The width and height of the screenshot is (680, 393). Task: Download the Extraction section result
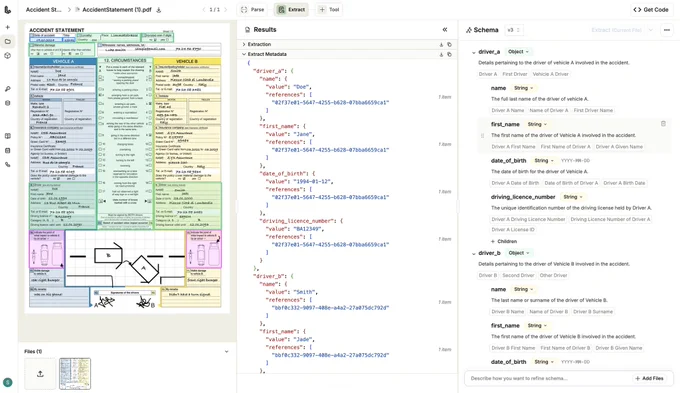[441, 44]
